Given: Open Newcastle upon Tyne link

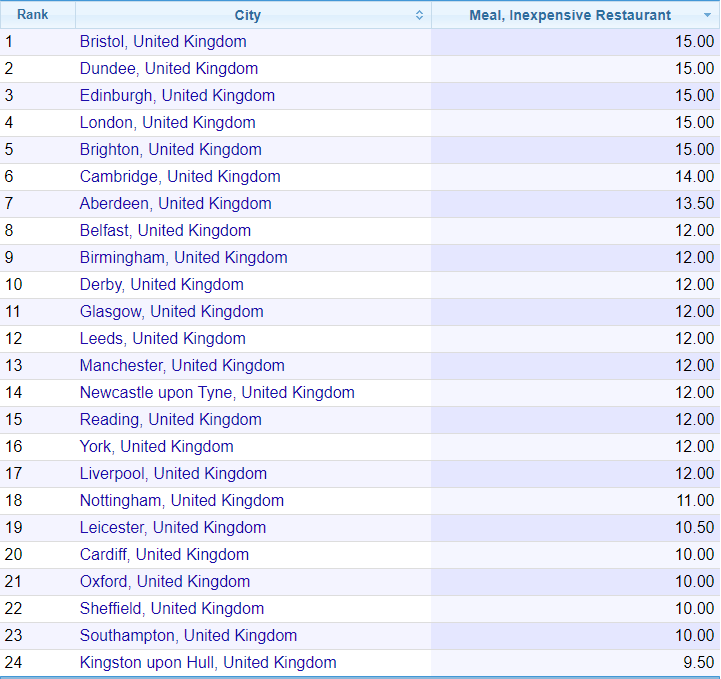Looking at the screenshot, I should click(217, 393).
